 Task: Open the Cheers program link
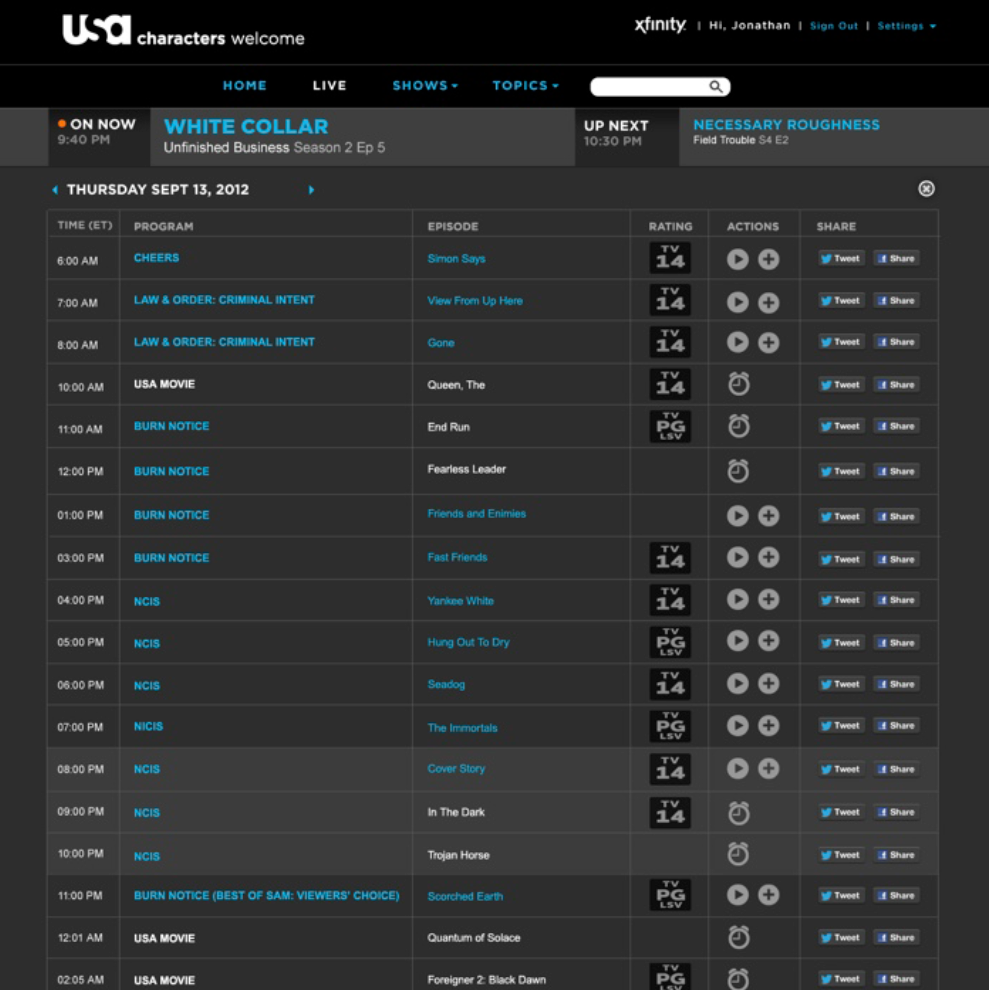(x=156, y=258)
